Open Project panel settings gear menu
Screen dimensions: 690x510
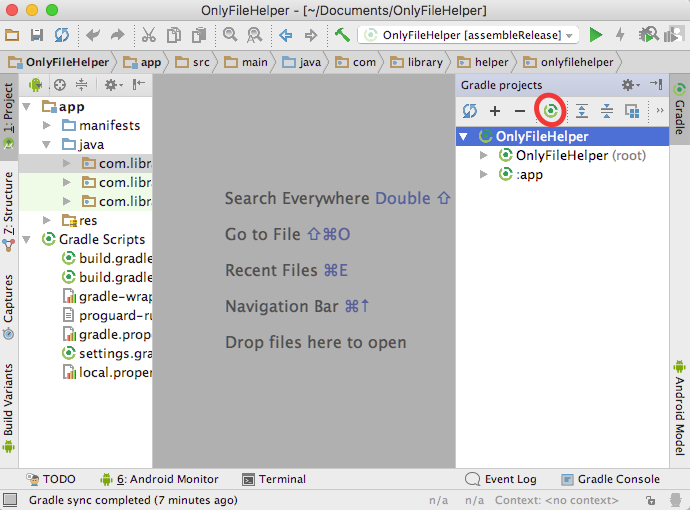[113, 84]
